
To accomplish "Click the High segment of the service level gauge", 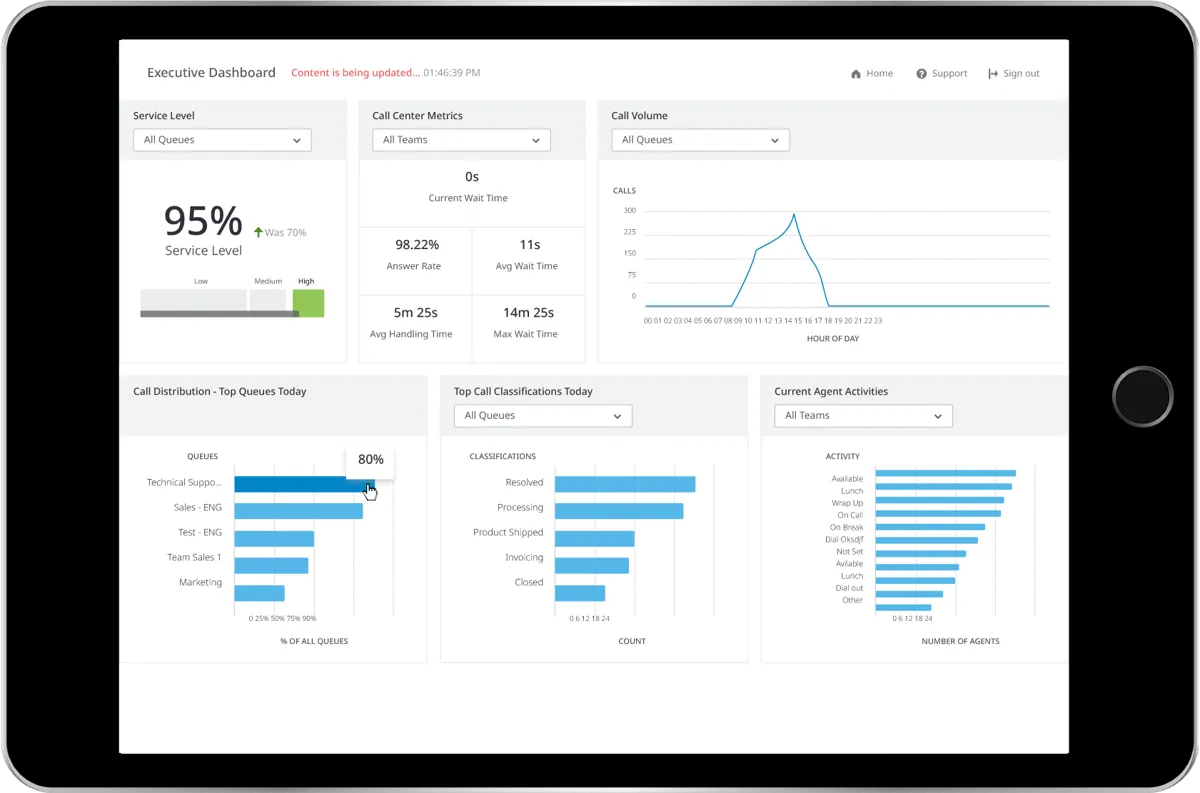I will coord(308,302).
